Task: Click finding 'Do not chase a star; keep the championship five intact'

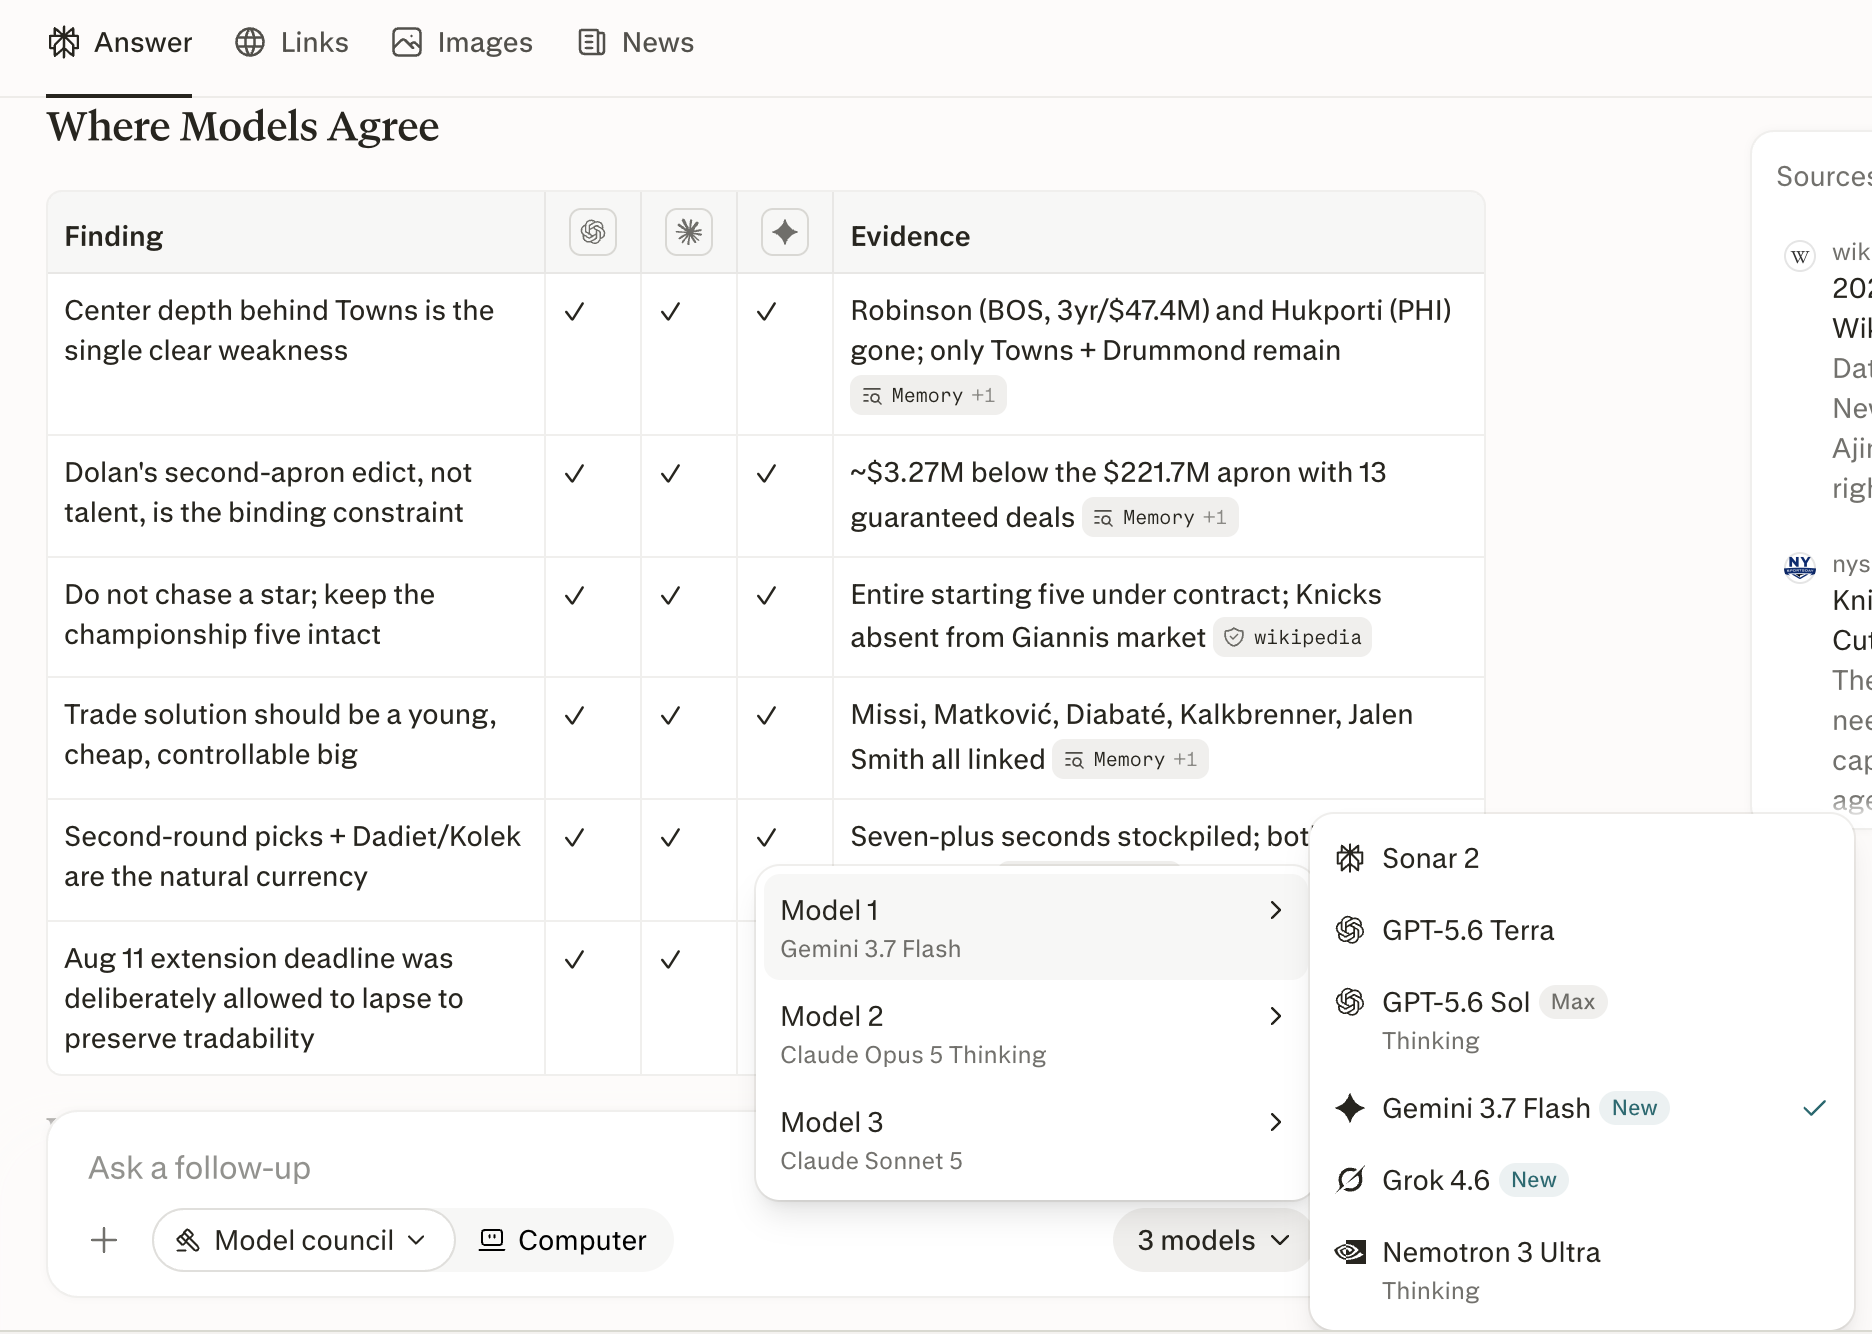Action: pos(249,614)
